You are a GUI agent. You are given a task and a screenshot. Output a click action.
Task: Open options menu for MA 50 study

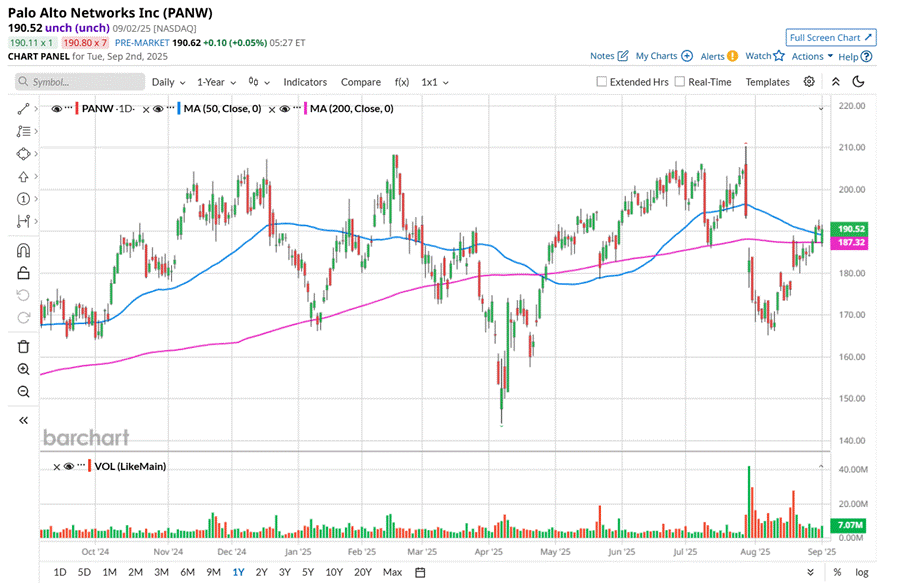coord(170,108)
